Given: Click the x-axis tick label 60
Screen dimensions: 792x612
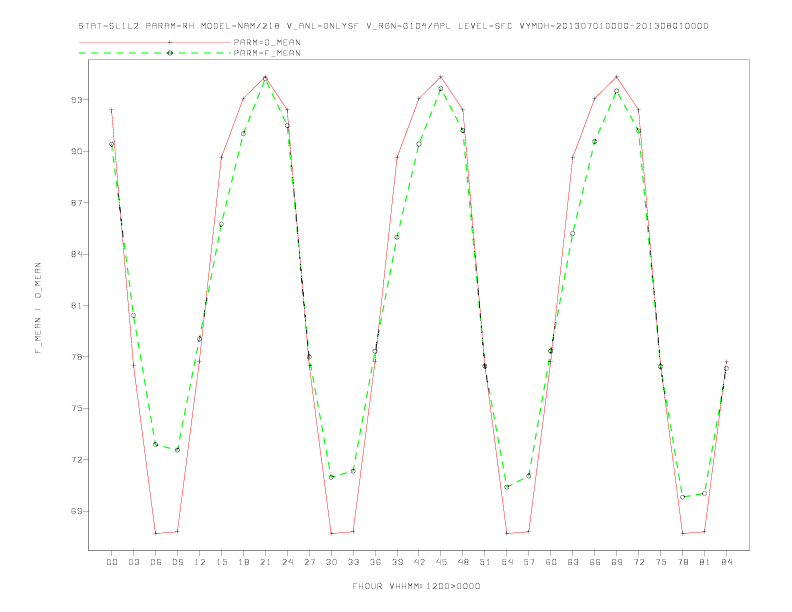Looking at the screenshot, I should [x=551, y=562].
